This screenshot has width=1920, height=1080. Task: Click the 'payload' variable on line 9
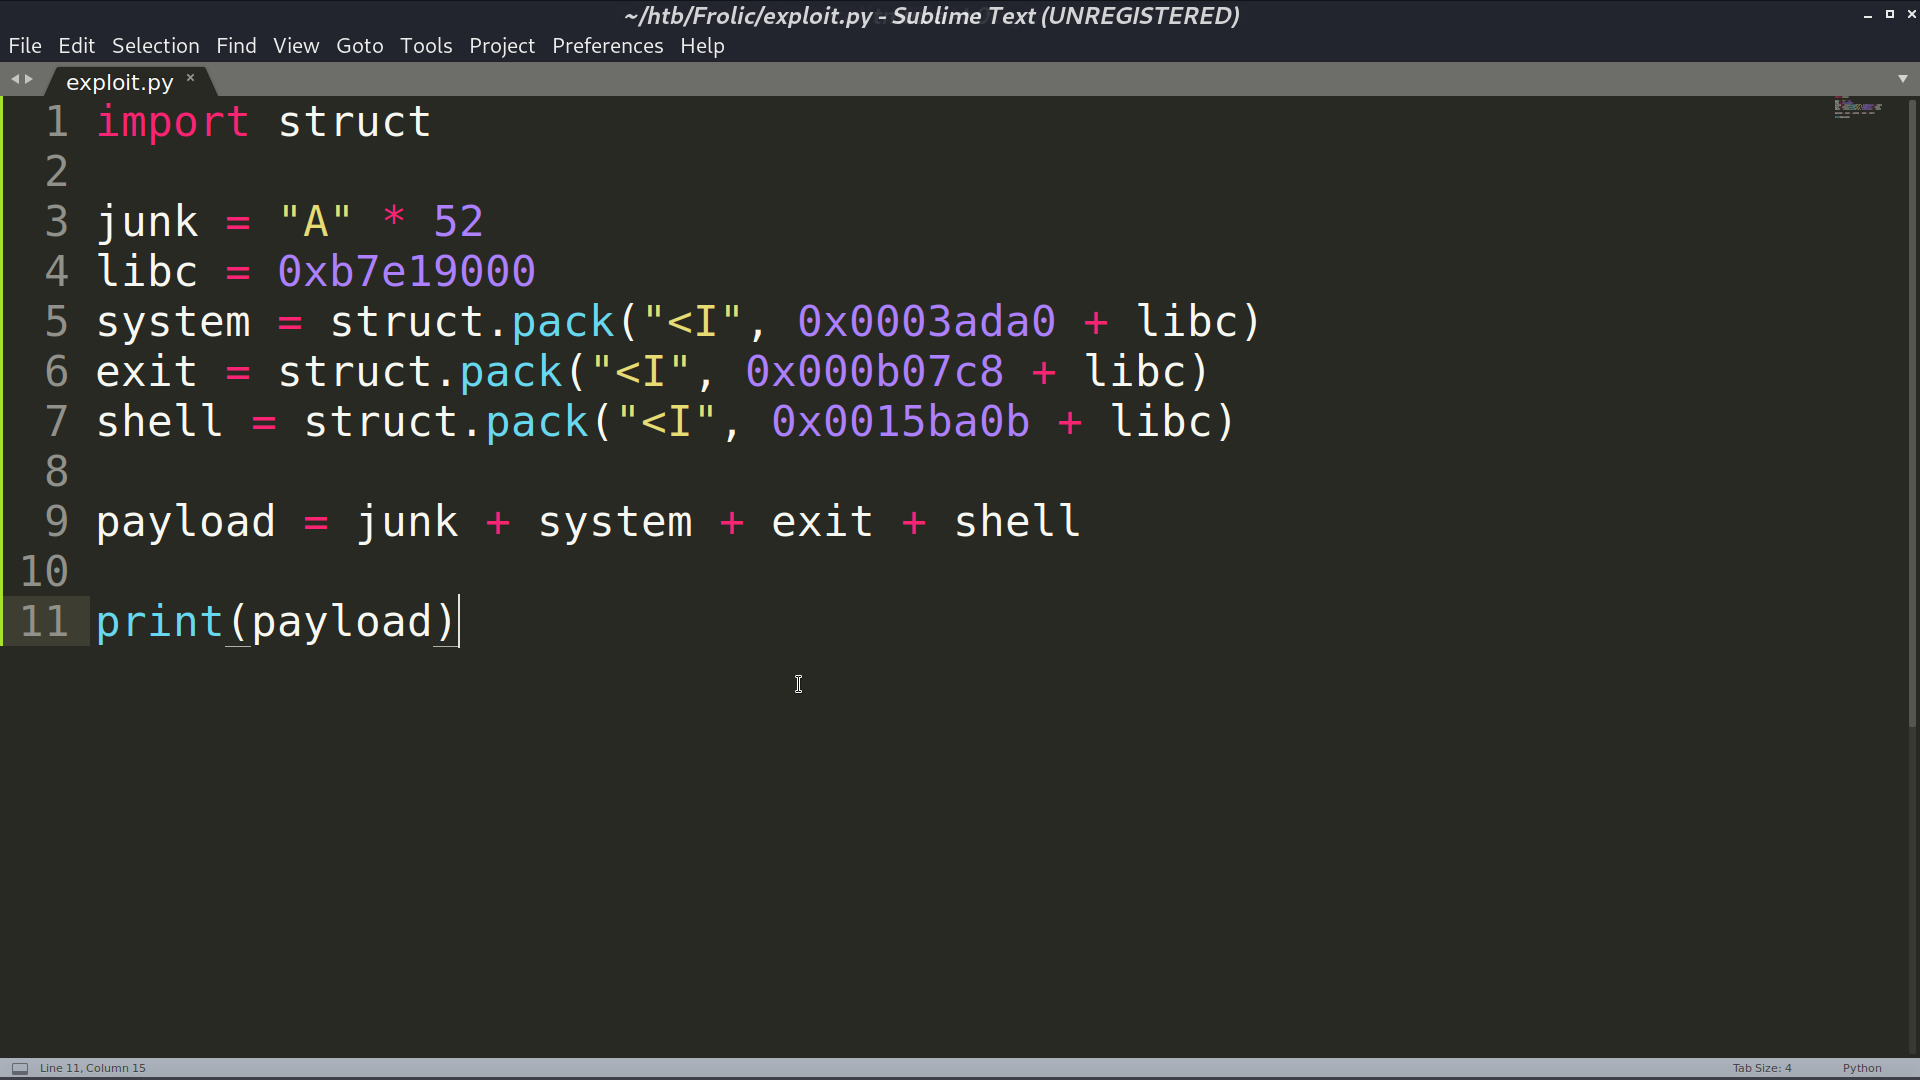(x=186, y=523)
